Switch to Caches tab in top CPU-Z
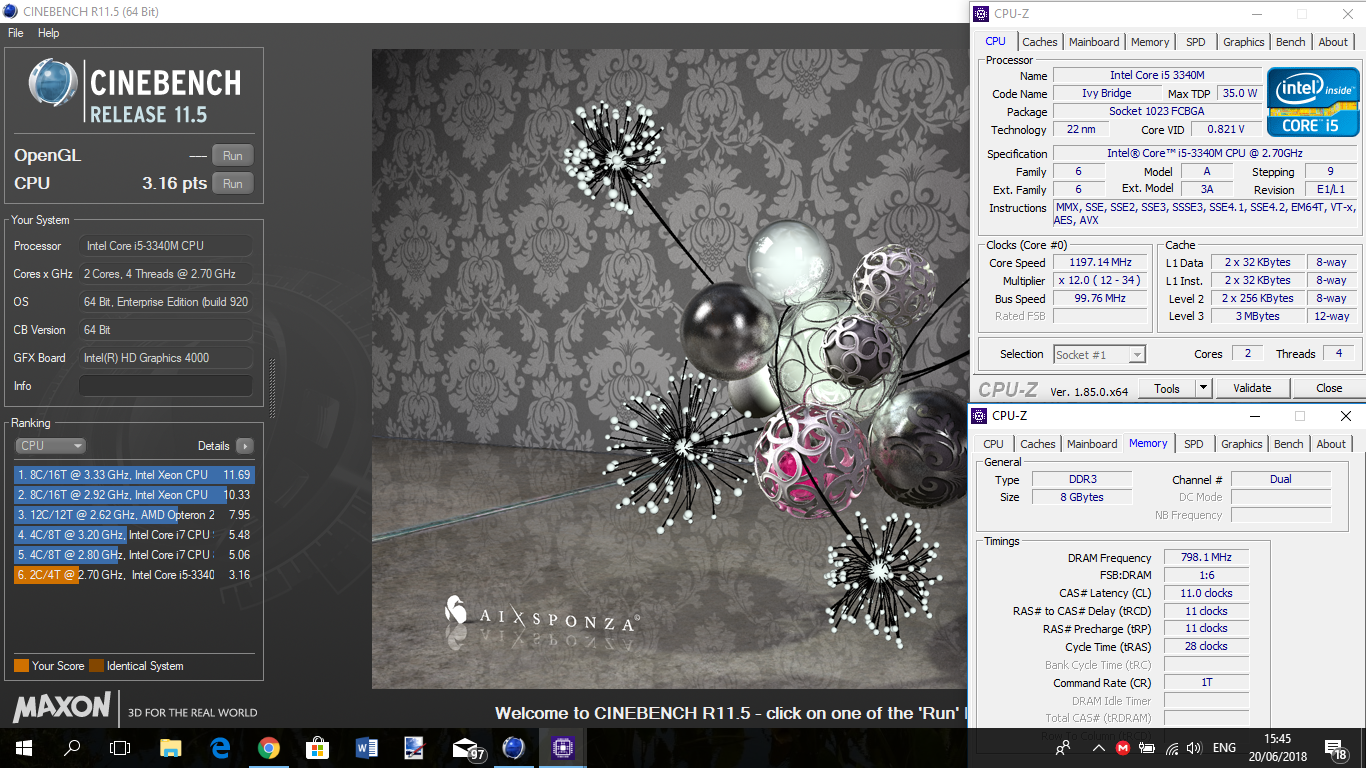1366x768 pixels. coord(1040,42)
